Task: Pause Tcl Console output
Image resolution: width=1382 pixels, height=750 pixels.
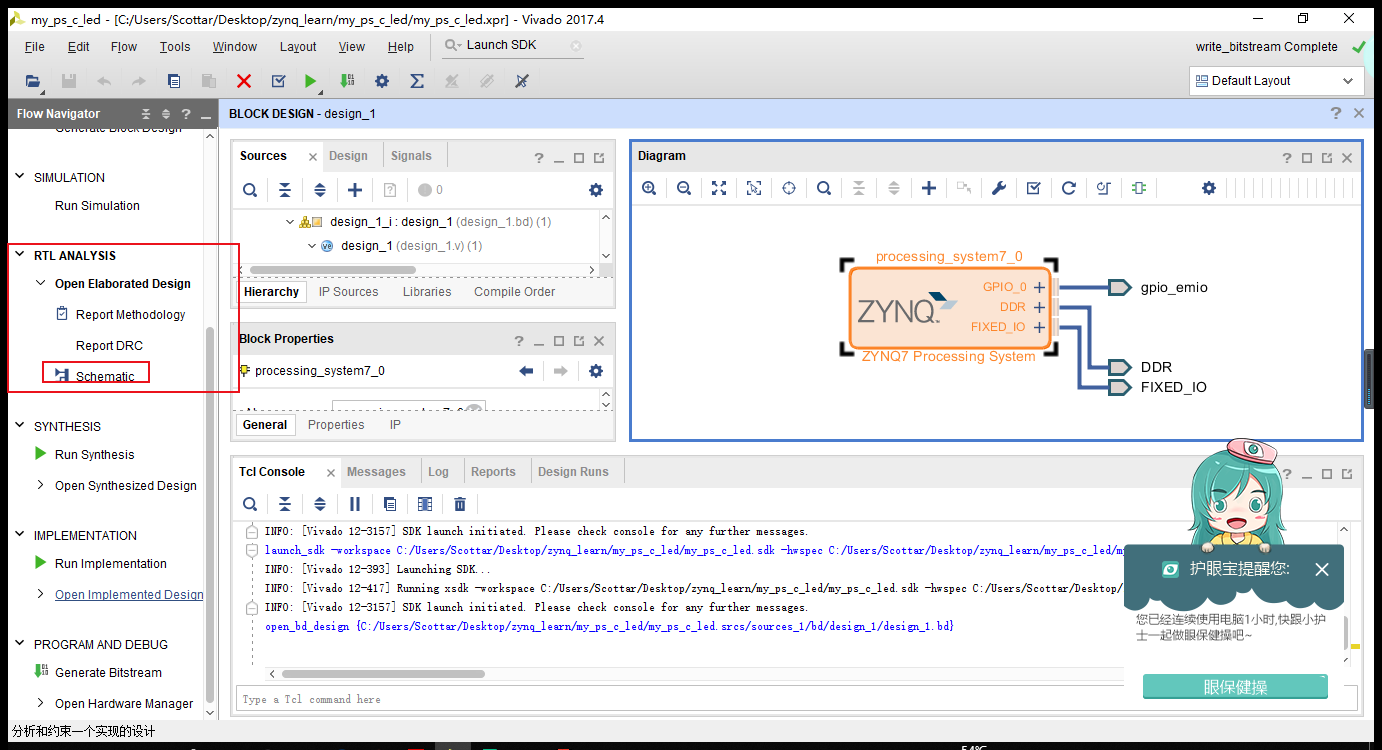Action: click(355, 504)
